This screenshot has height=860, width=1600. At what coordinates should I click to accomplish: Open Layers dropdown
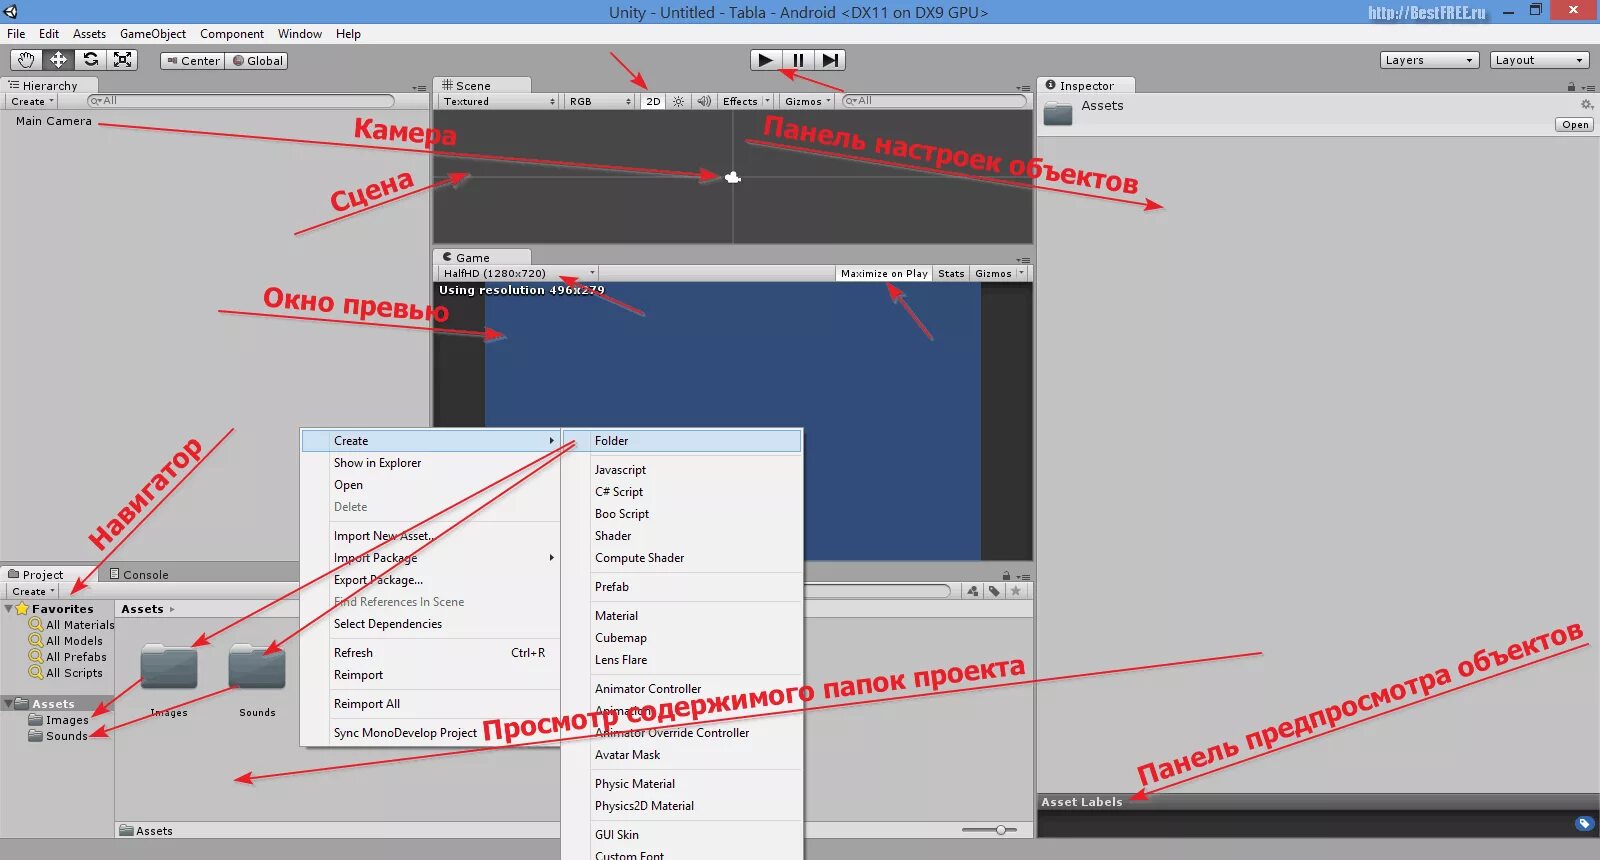tap(1430, 60)
